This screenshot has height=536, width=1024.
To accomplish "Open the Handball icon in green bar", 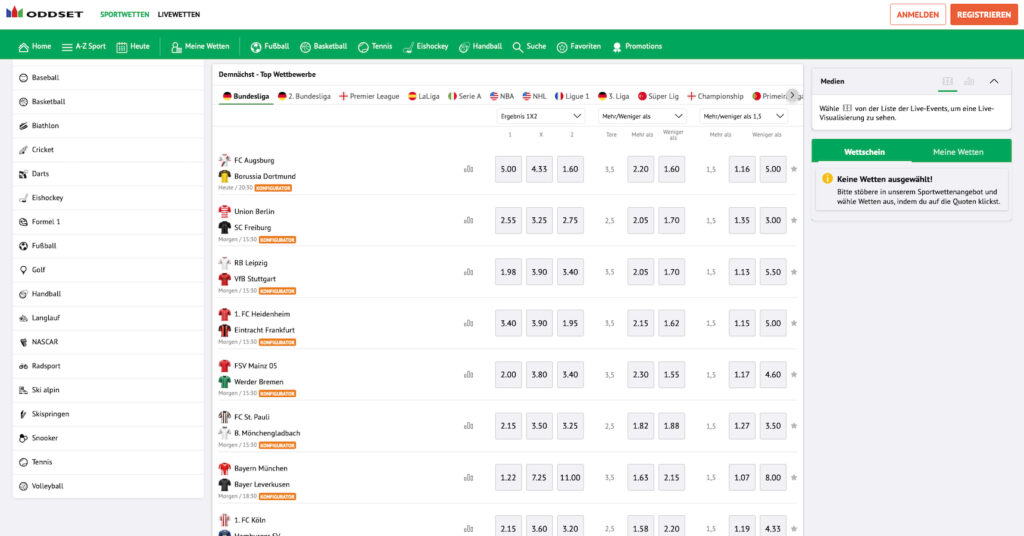I will 464,47.
